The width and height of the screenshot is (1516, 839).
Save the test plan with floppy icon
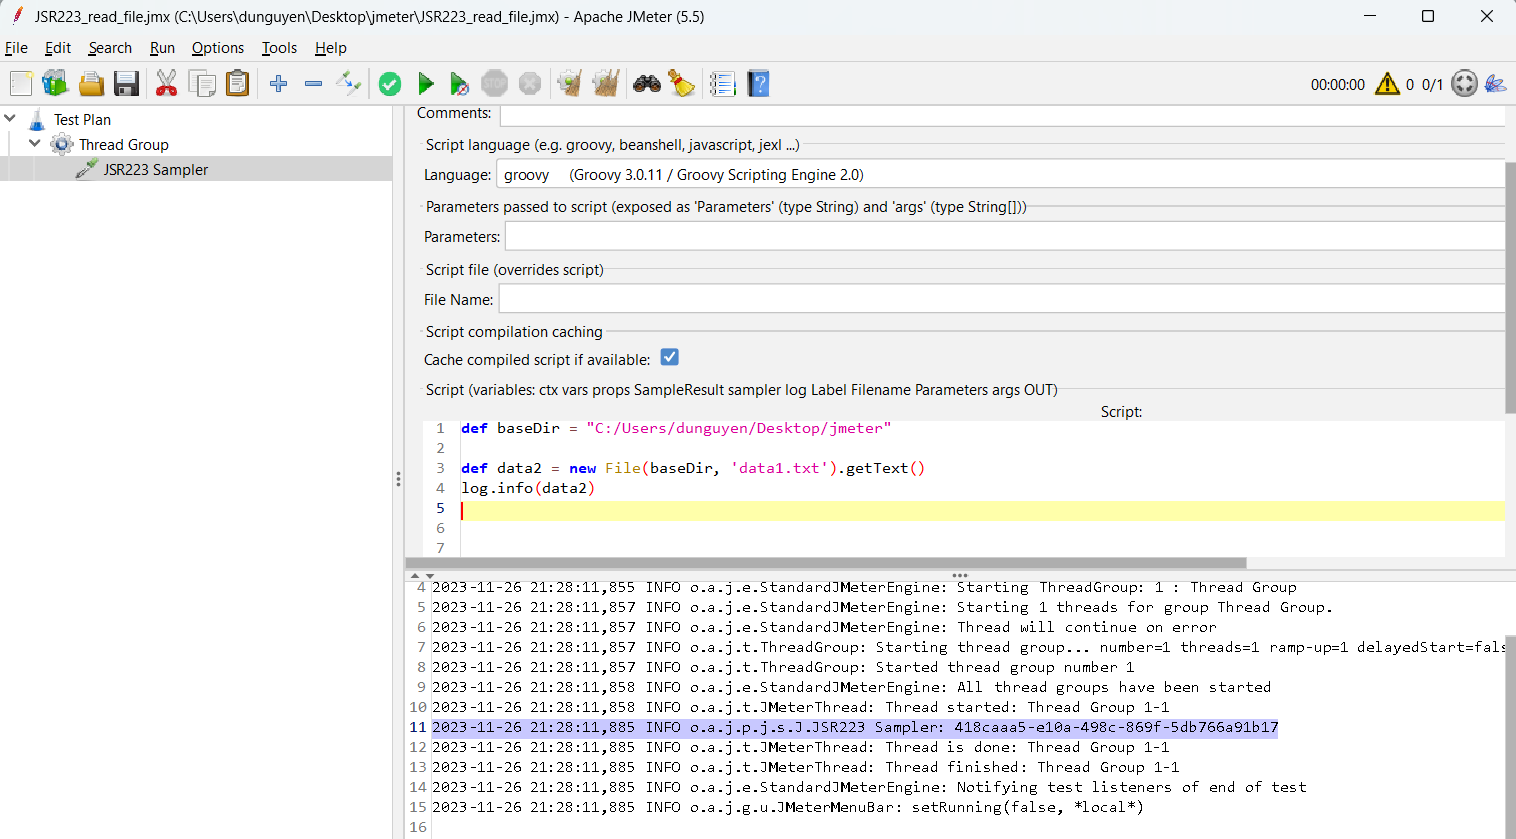(126, 84)
